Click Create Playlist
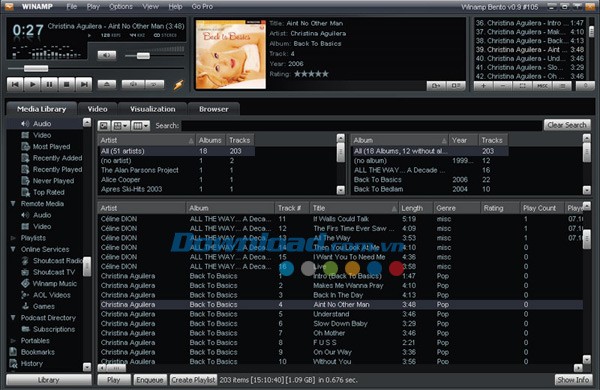The image size is (600, 390). pyautogui.click(x=193, y=380)
